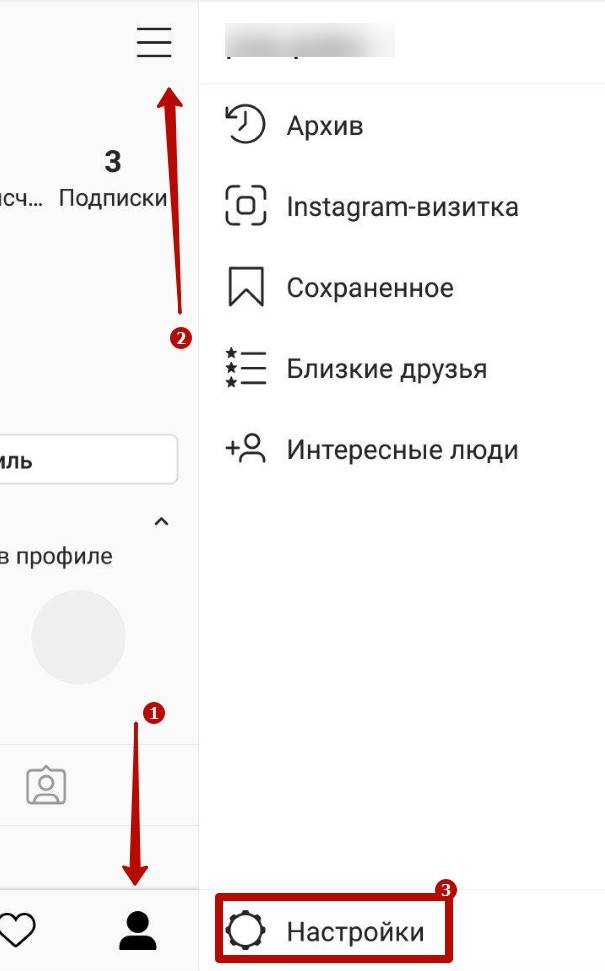
Task: Select Близкие друзья in the menu
Action: (x=386, y=369)
